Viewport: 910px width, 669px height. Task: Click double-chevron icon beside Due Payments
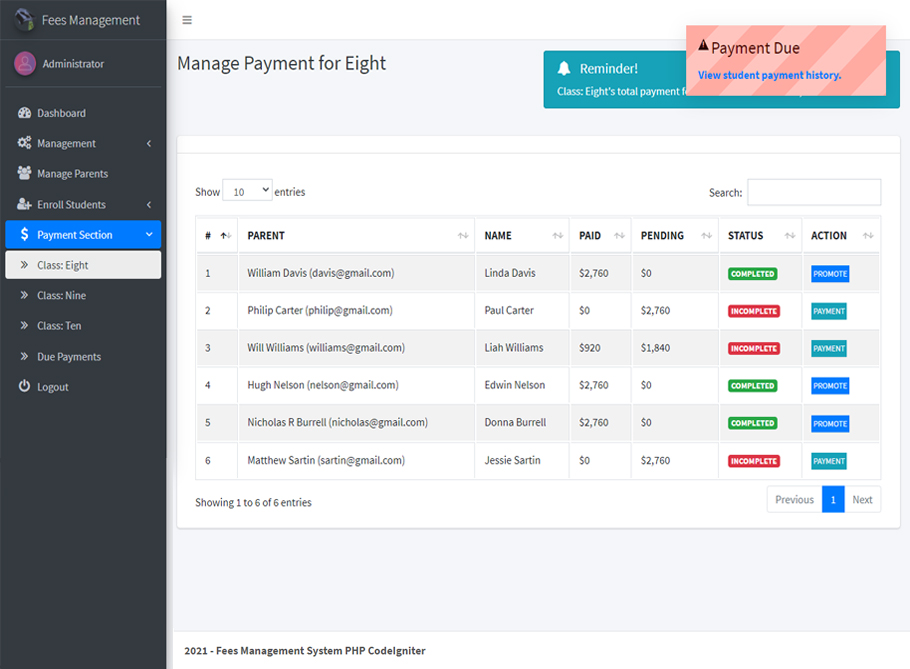click(24, 356)
